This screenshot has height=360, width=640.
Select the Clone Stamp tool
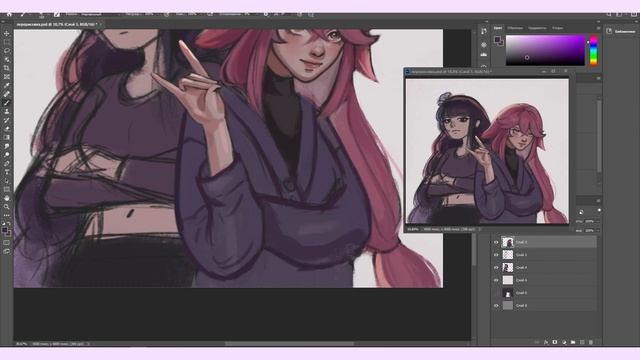(x=7, y=111)
